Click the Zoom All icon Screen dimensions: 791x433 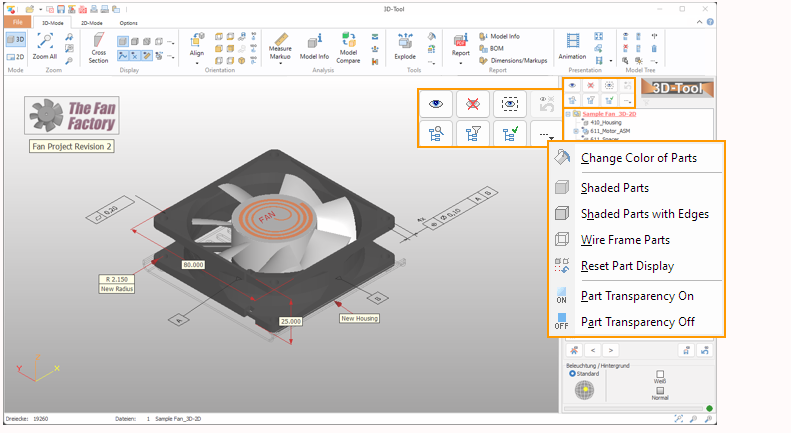tap(45, 46)
